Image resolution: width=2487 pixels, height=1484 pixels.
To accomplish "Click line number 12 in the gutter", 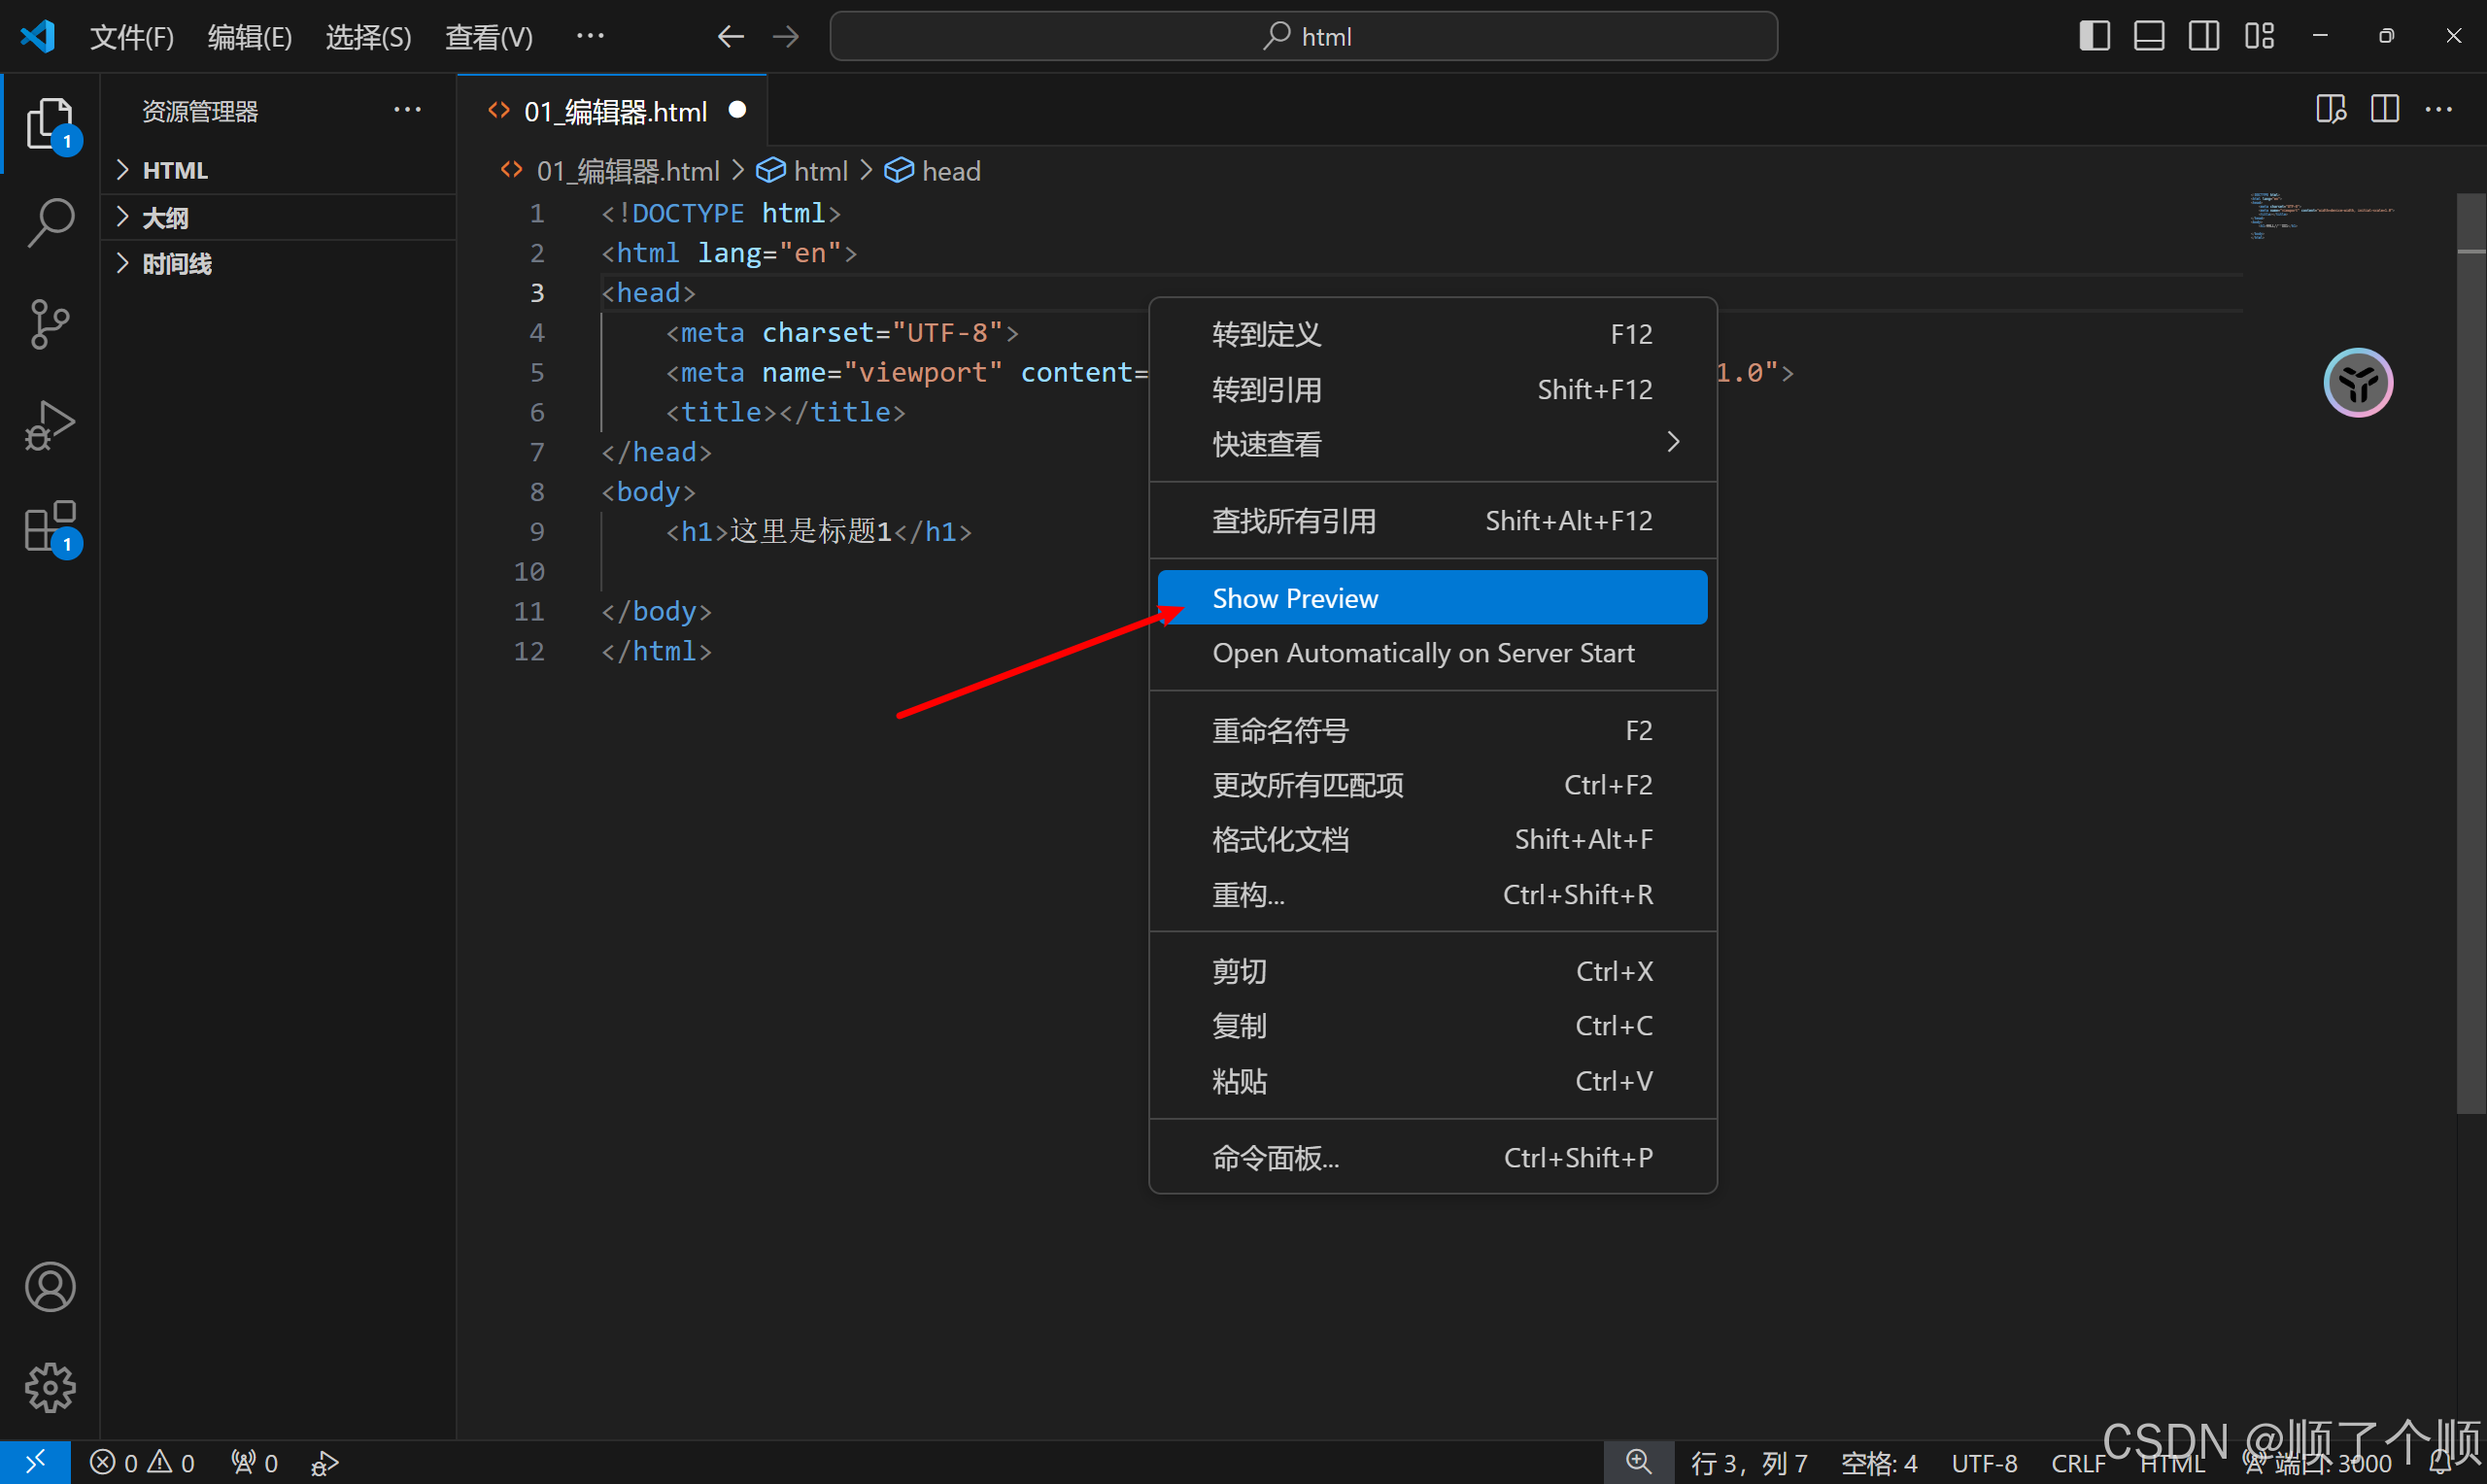I will tap(529, 651).
